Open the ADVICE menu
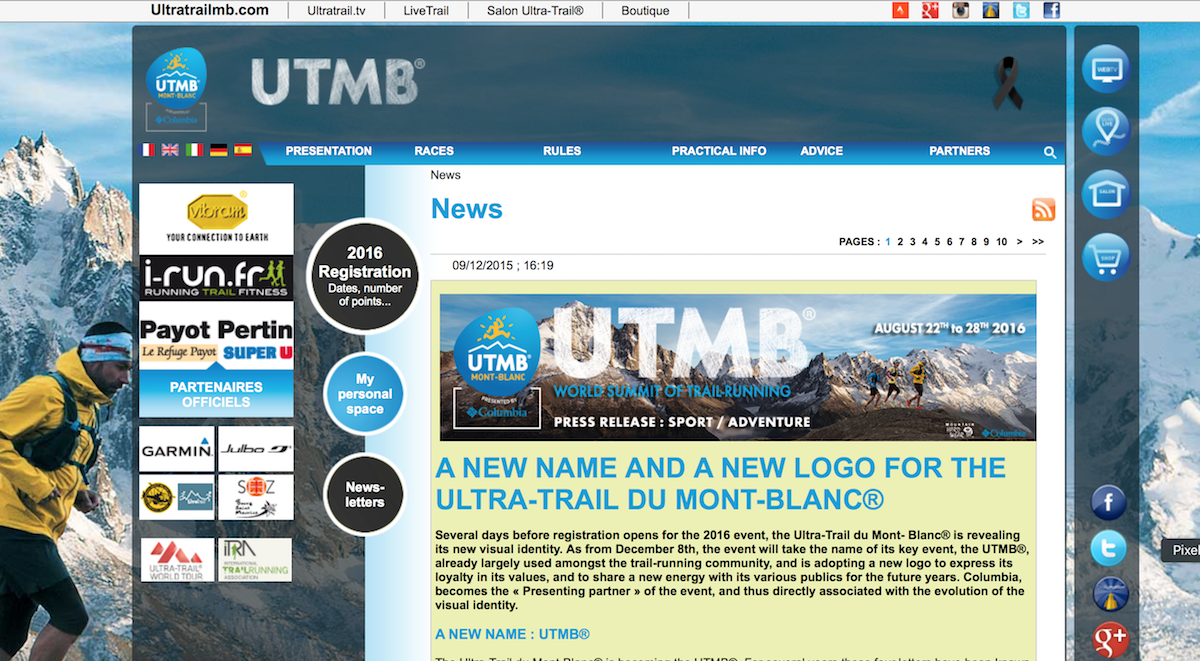This screenshot has height=661, width=1200. (x=822, y=151)
